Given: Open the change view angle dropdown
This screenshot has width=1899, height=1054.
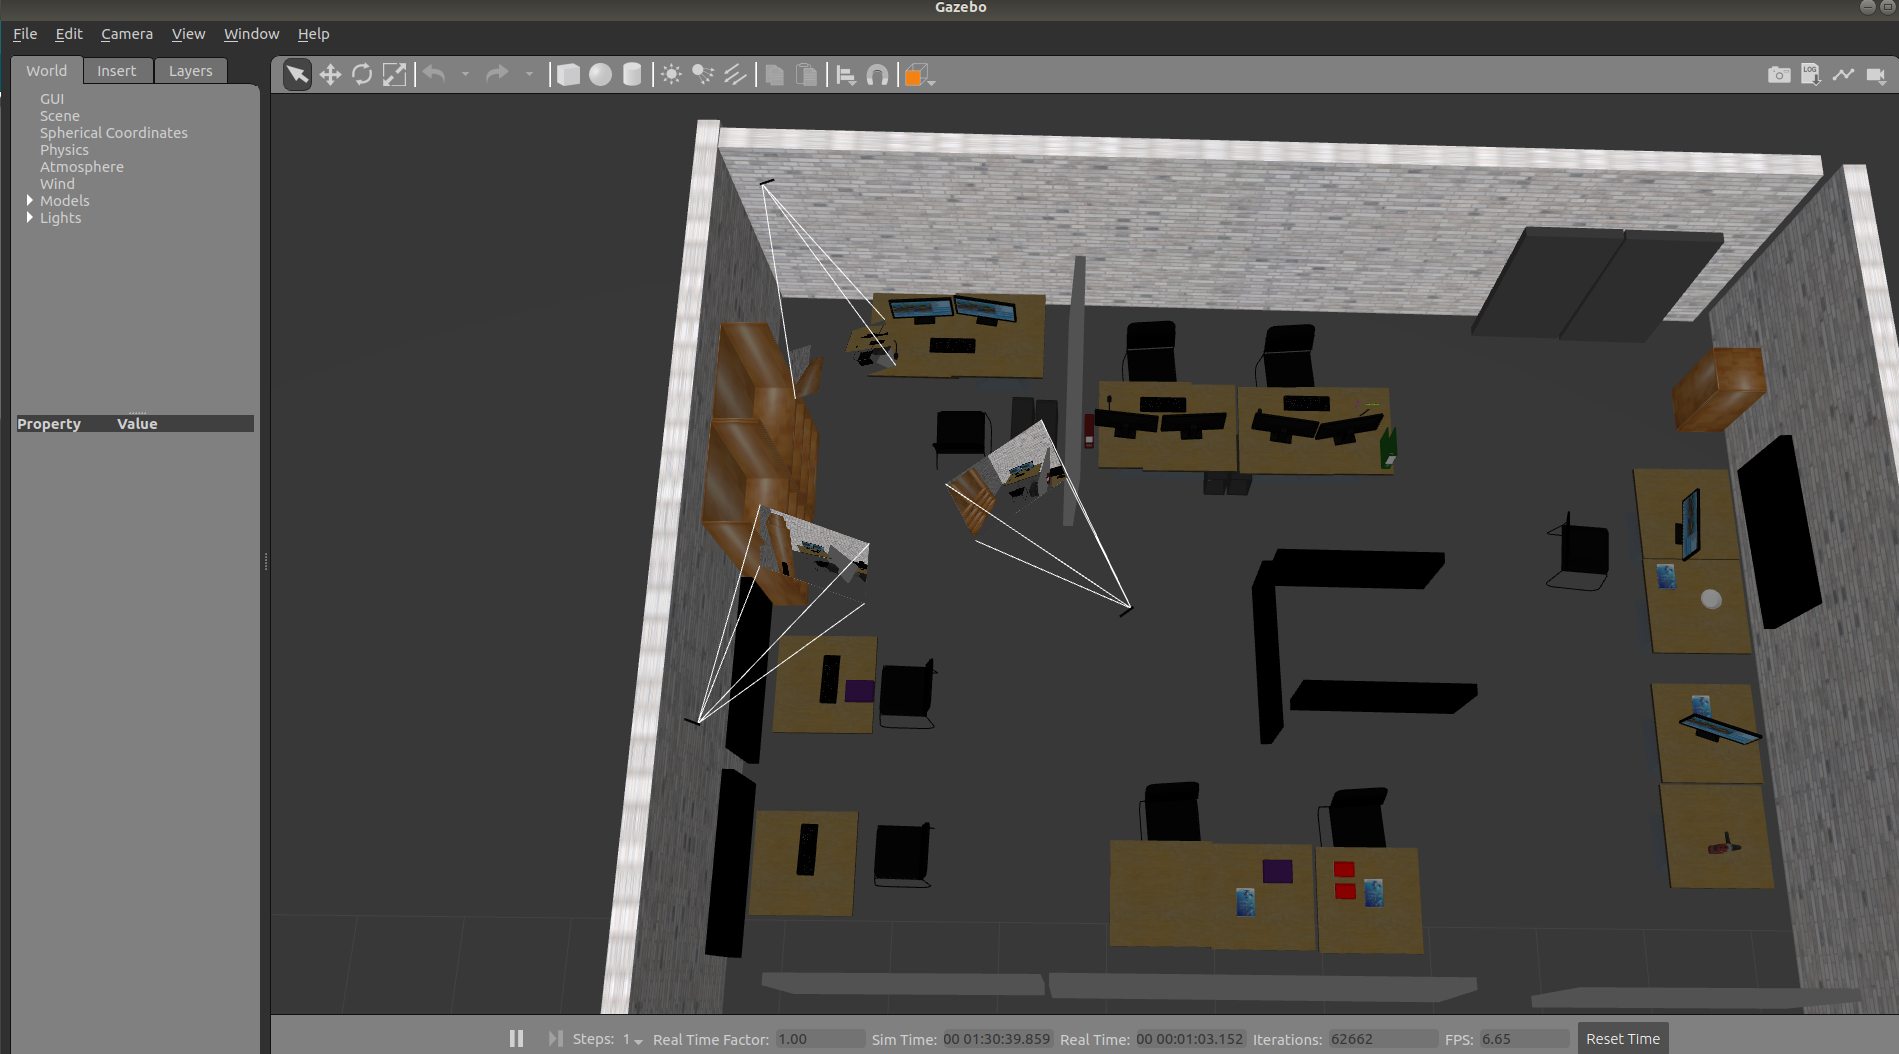Looking at the screenshot, I should click(x=918, y=74).
